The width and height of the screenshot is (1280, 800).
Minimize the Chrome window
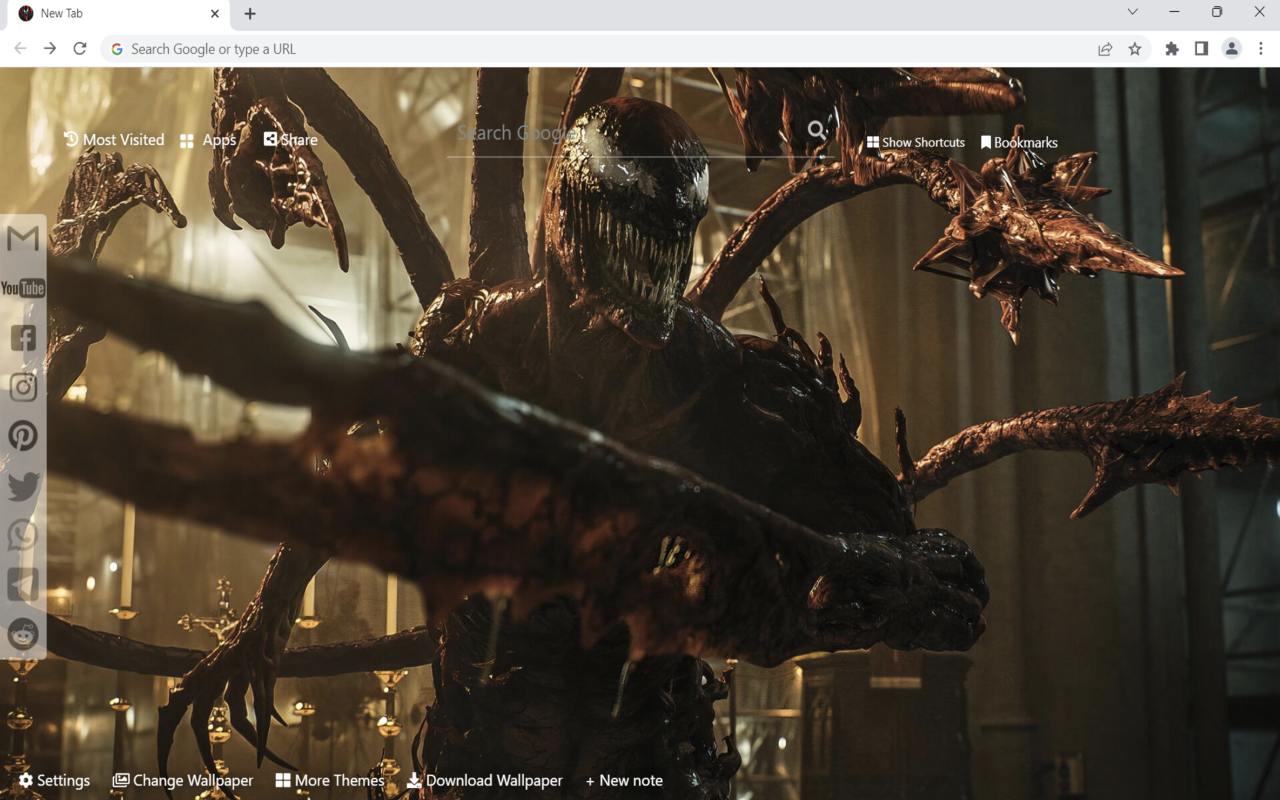point(1174,12)
